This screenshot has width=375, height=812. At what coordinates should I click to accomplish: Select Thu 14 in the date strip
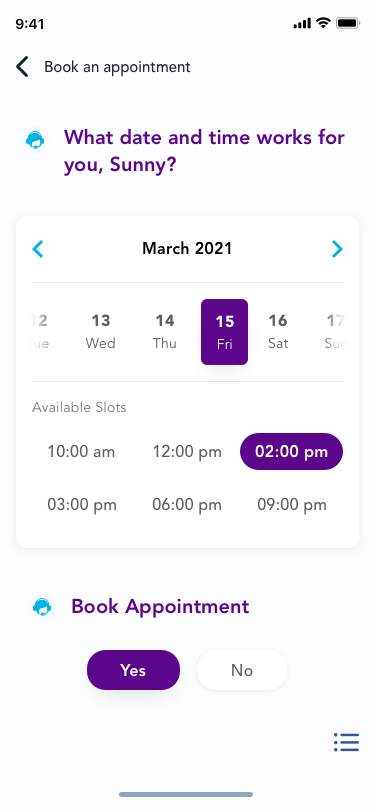pos(165,331)
